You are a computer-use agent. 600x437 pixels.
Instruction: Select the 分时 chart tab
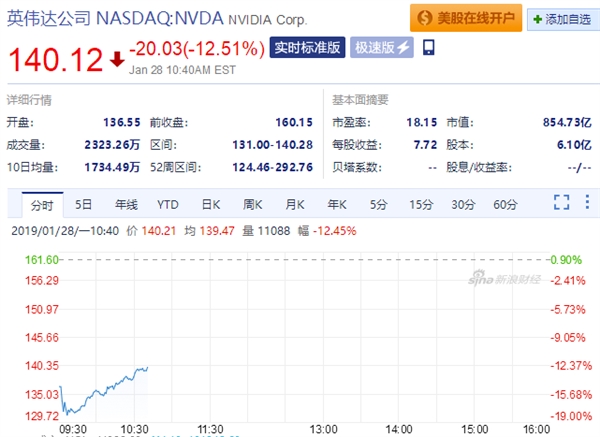point(41,205)
